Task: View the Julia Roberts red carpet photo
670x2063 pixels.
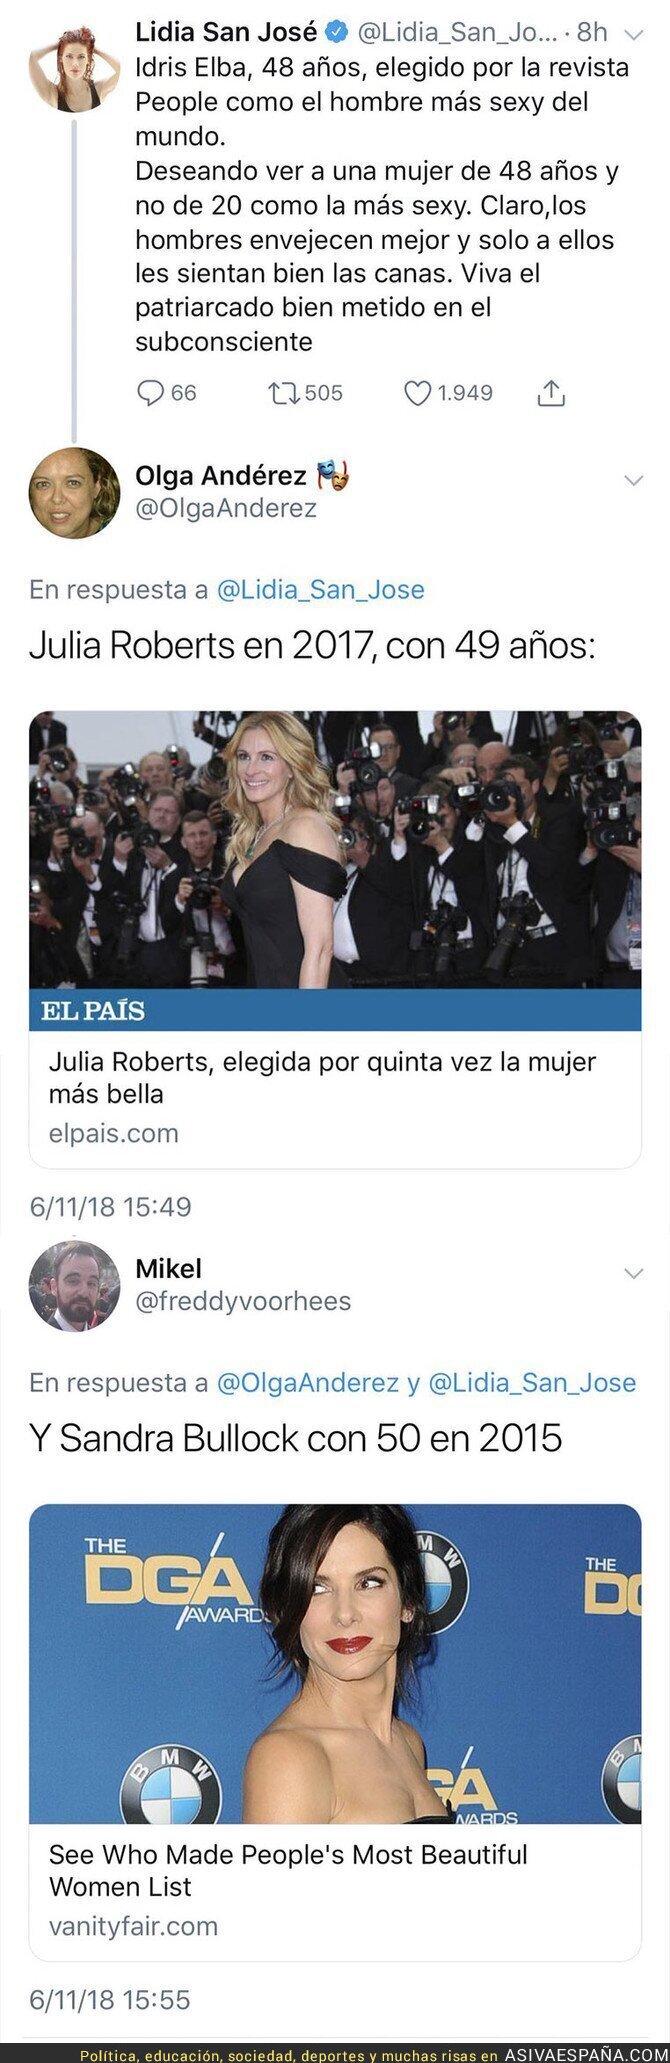Action: (335, 850)
